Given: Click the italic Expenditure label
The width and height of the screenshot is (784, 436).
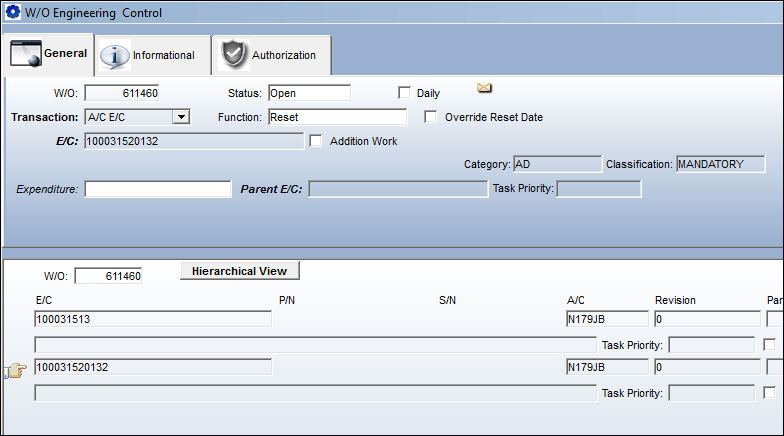Looking at the screenshot, I should pyautogui.click(x=47, y=189).
